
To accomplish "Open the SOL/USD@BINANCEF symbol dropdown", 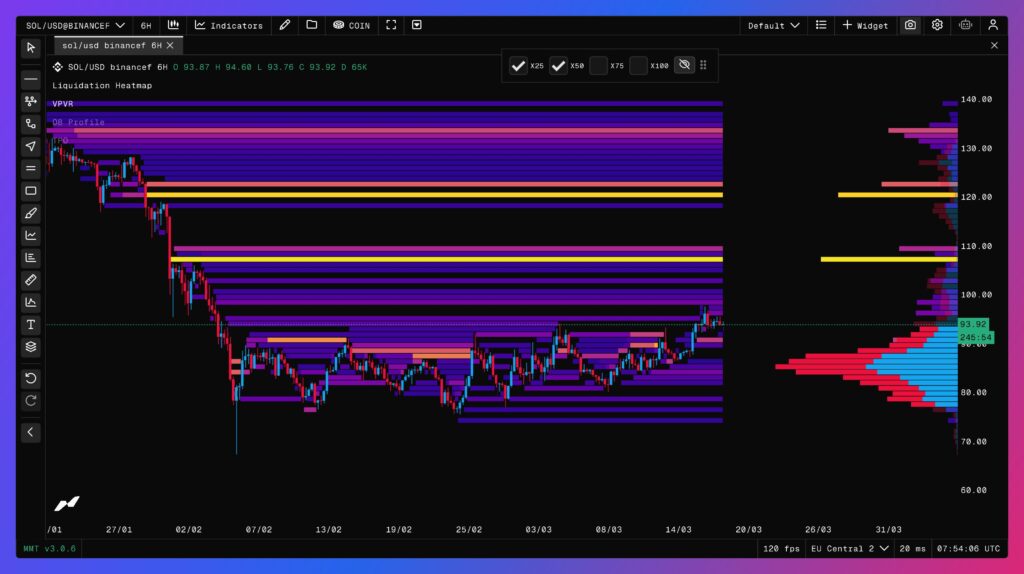I will pyautogui.click(x=75, y=25).
